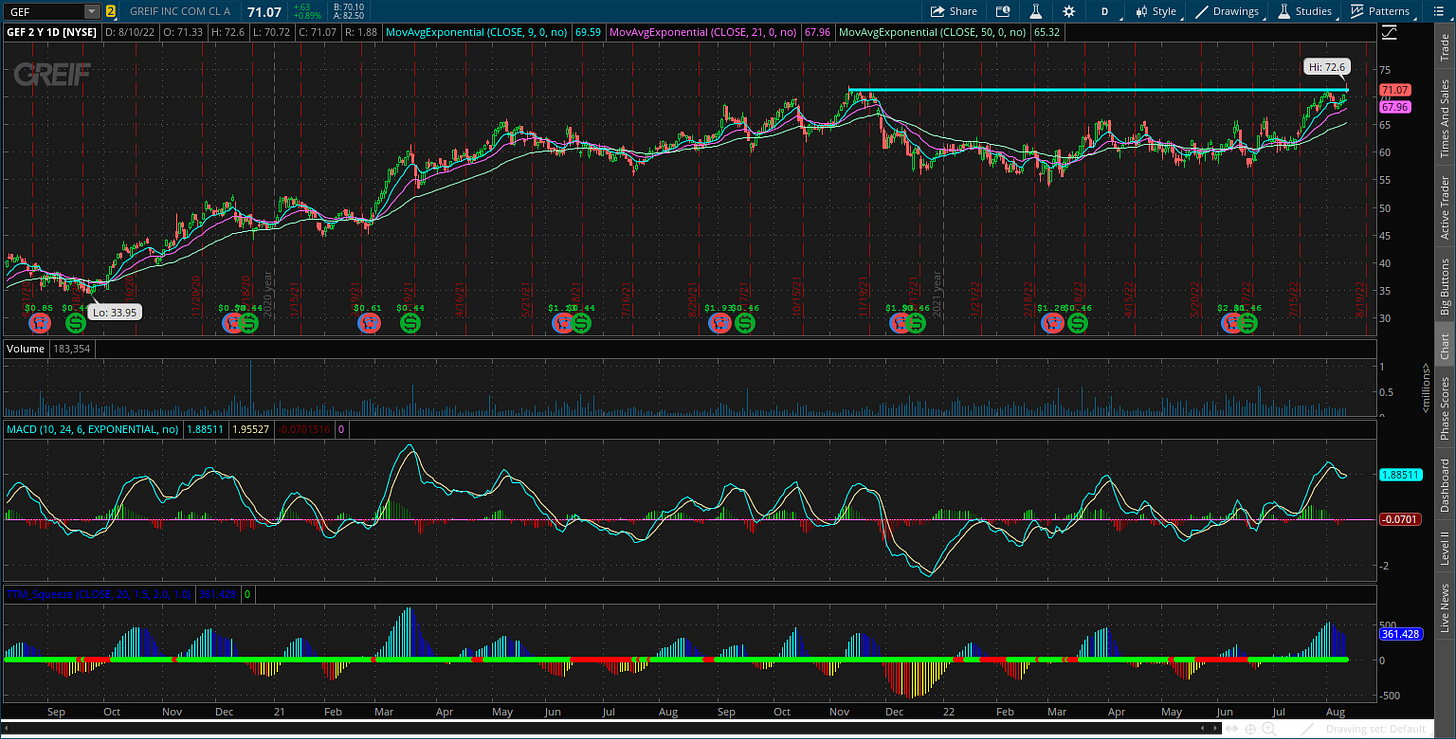Open chart settings with the gear icon
1456x739 pixels.
(1069, 11)
